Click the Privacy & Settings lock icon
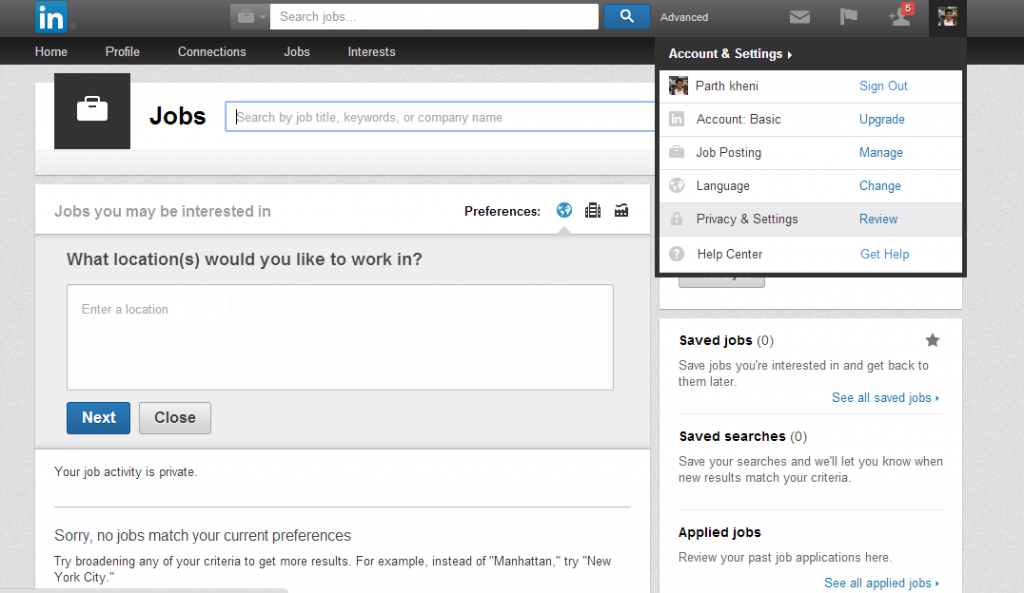1024x593 pixels. pyautogui.click(x=677, y=219)
